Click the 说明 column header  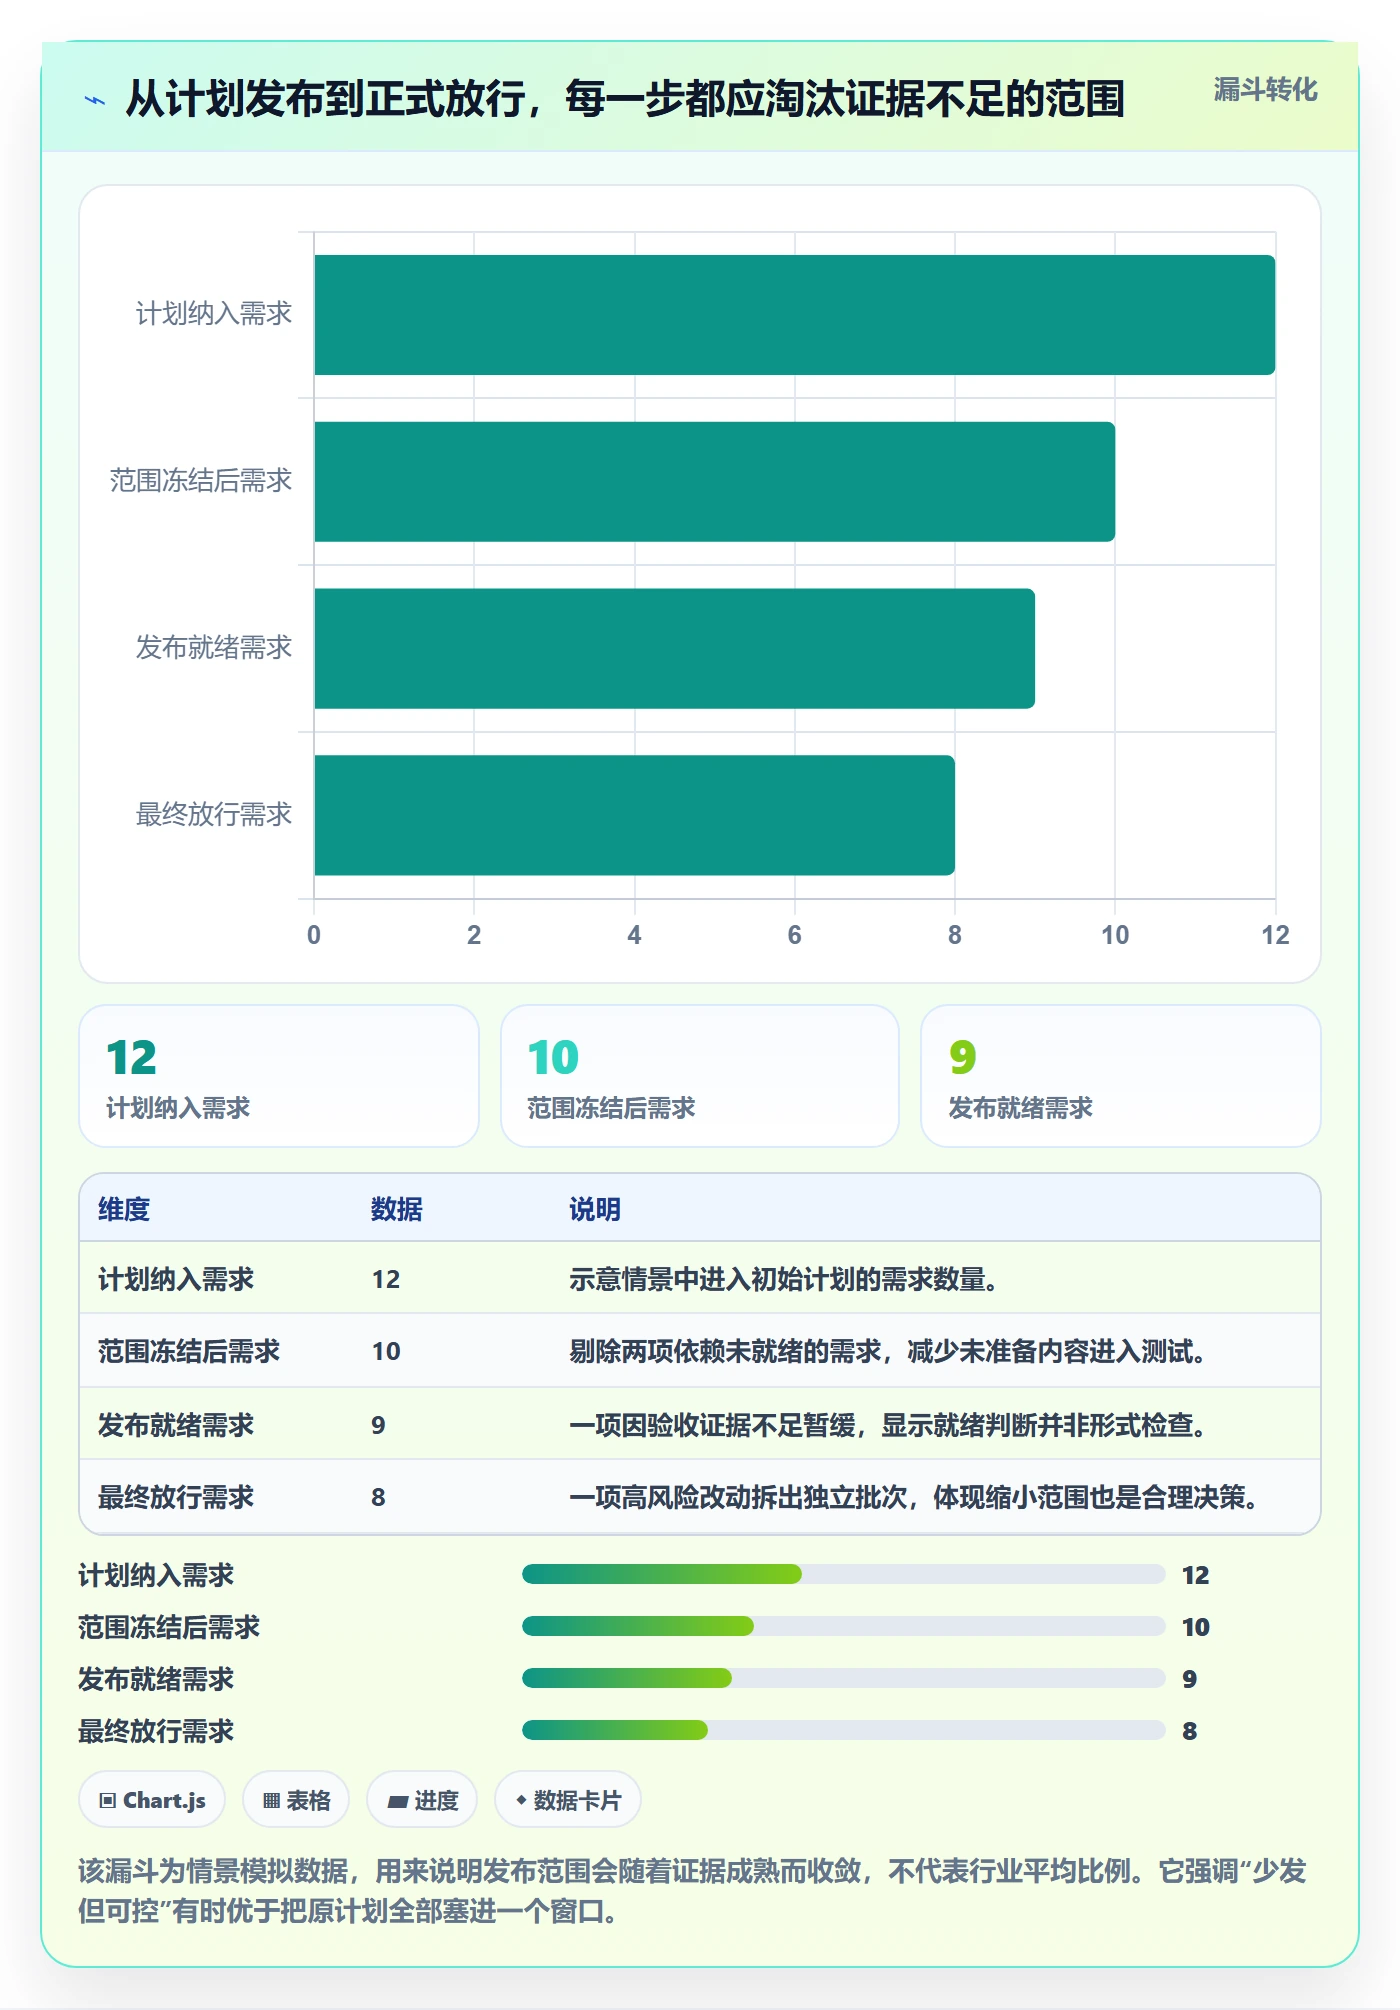click(595, 1209)
